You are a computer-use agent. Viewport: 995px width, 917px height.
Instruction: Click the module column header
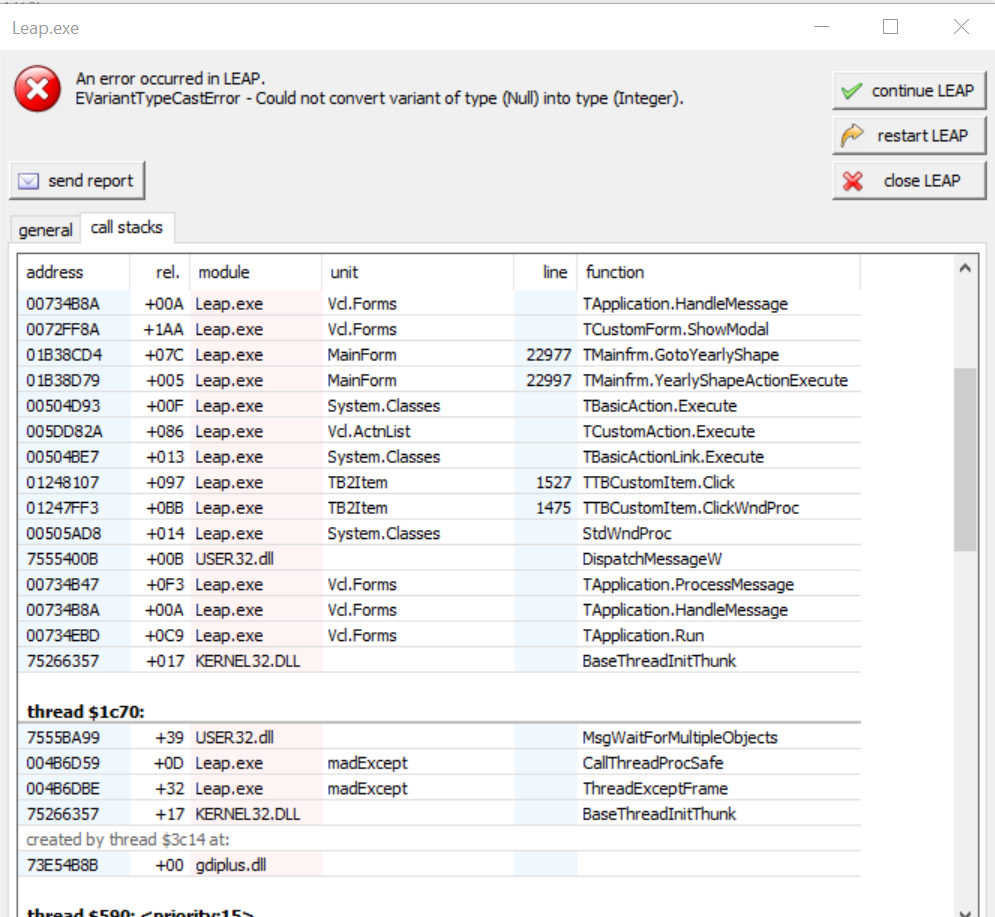[x=256, y=272]
